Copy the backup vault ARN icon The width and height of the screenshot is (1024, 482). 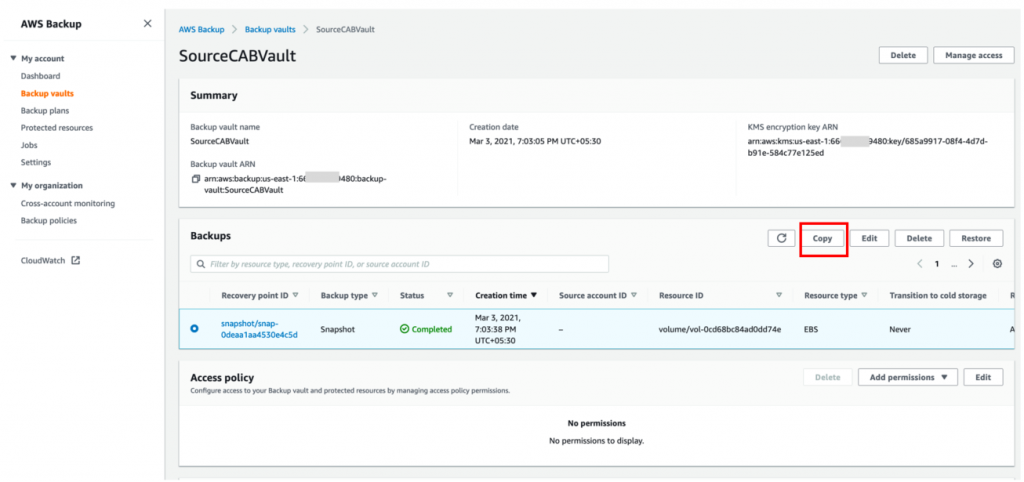pyautogui.click(x=195, y=178)
